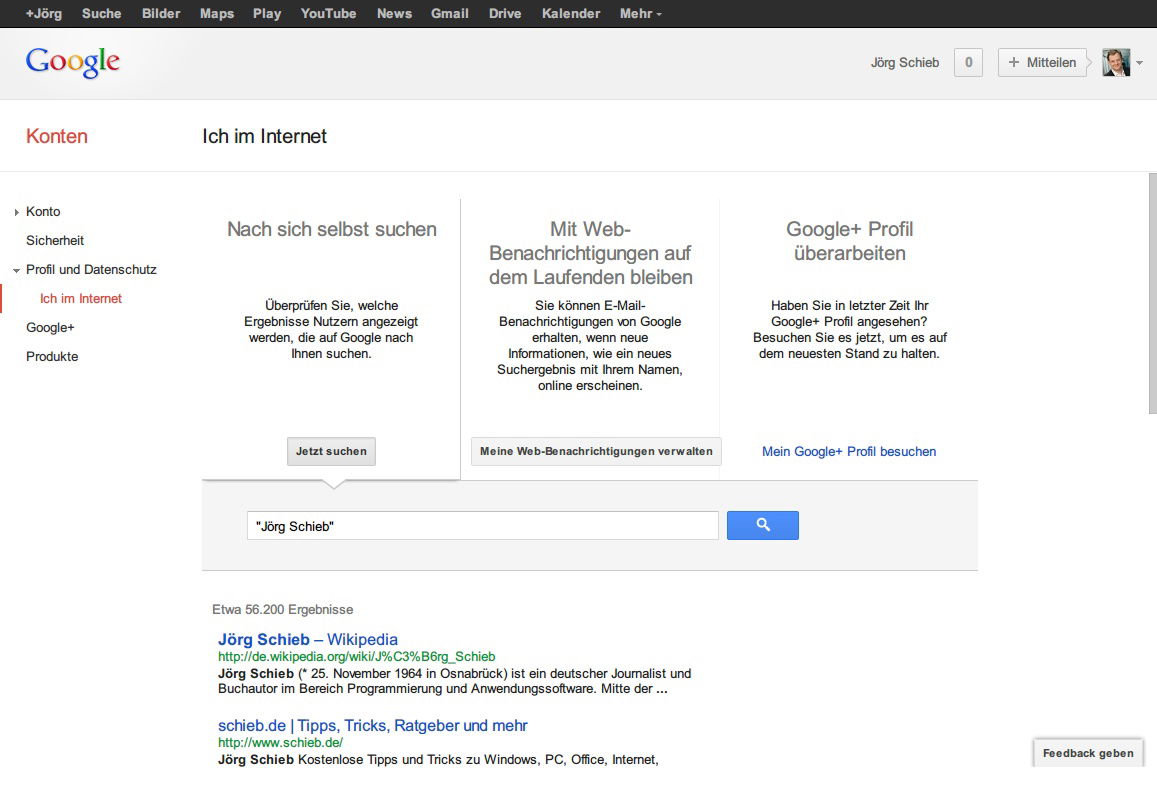This screenshot has height=788, width=1157.
Task: Select Google+ in the sidebar
Action: point(50,328)
